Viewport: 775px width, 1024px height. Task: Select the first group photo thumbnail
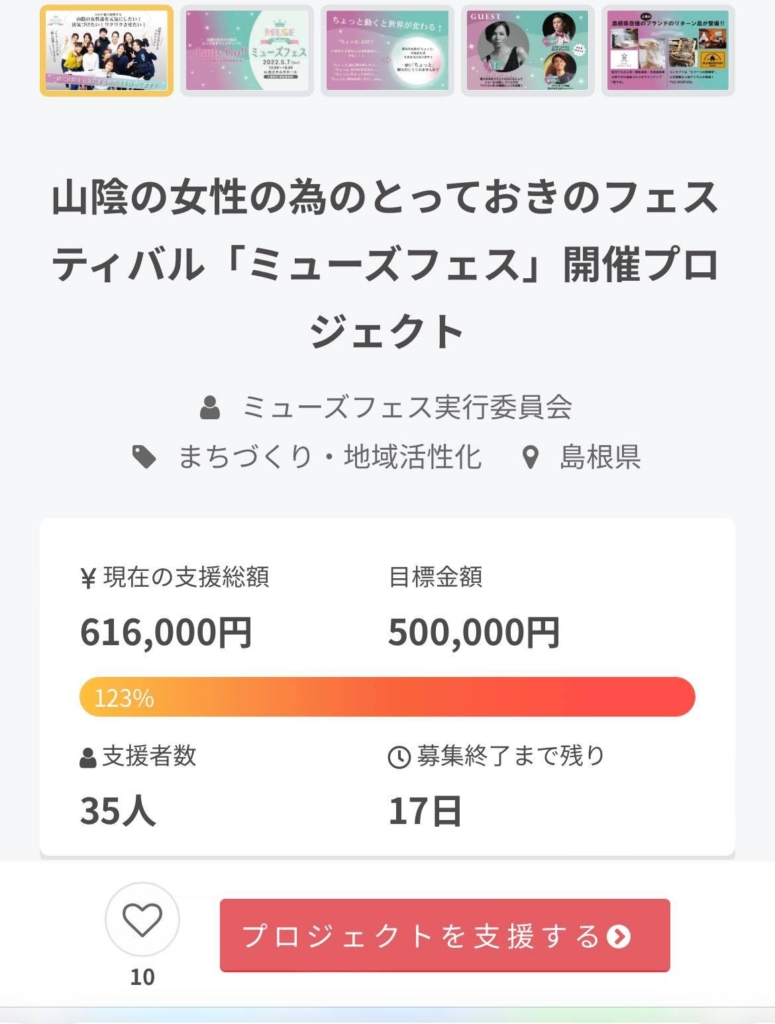tap(106, 50)
